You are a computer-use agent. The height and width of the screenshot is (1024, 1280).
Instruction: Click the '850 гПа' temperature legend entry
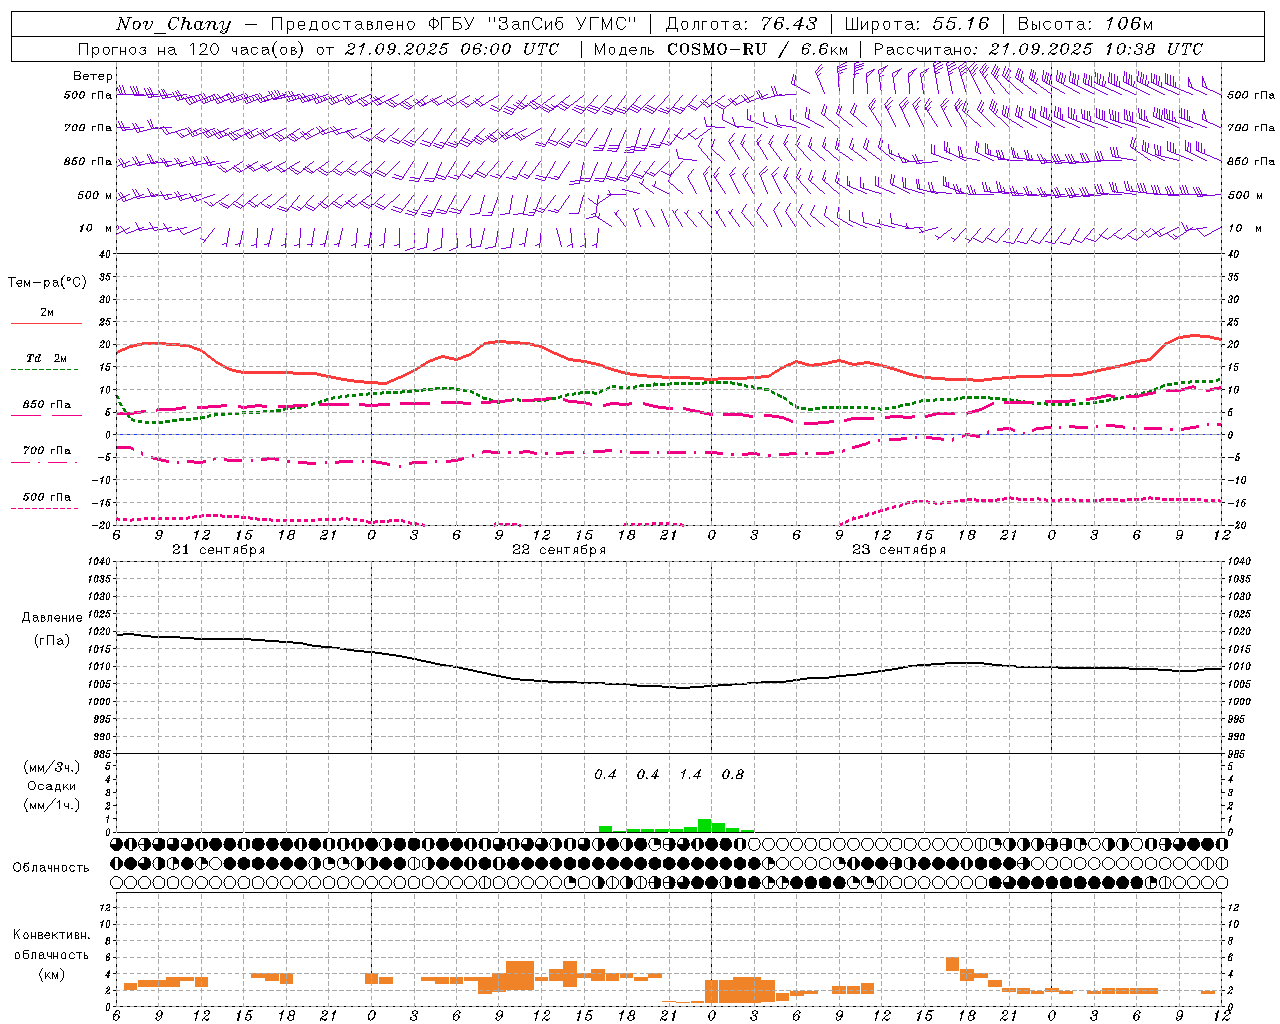46,404
